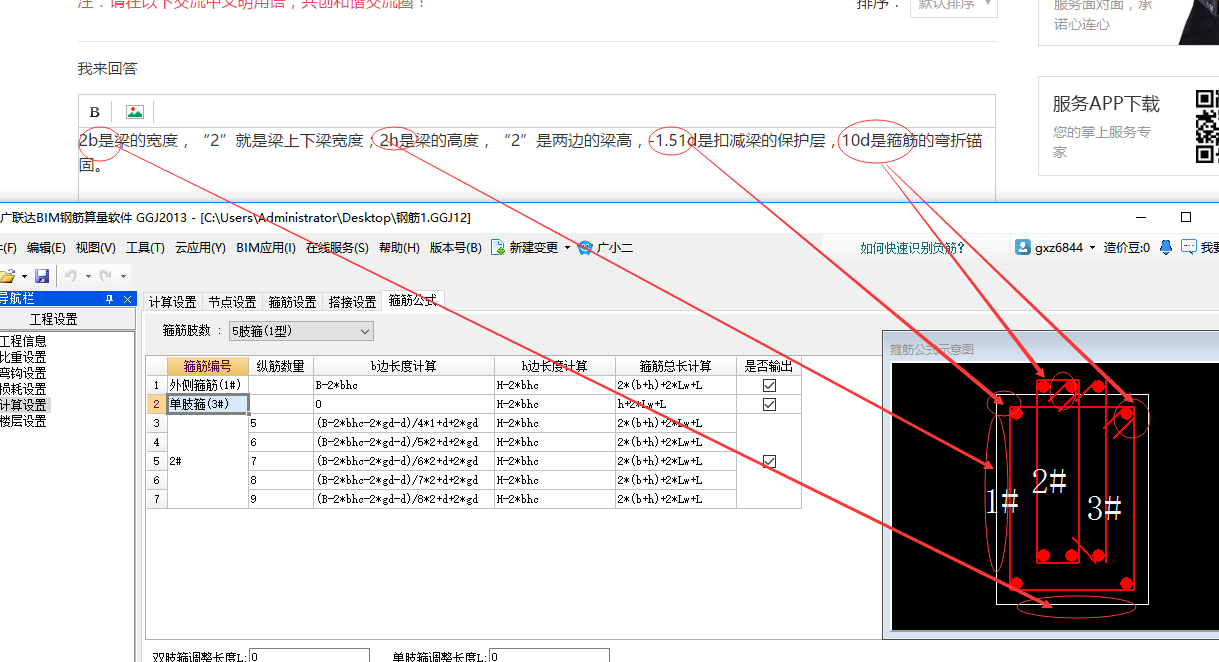Click the 新建变更 document icon
1219x662 pixels.
[497, 247]
